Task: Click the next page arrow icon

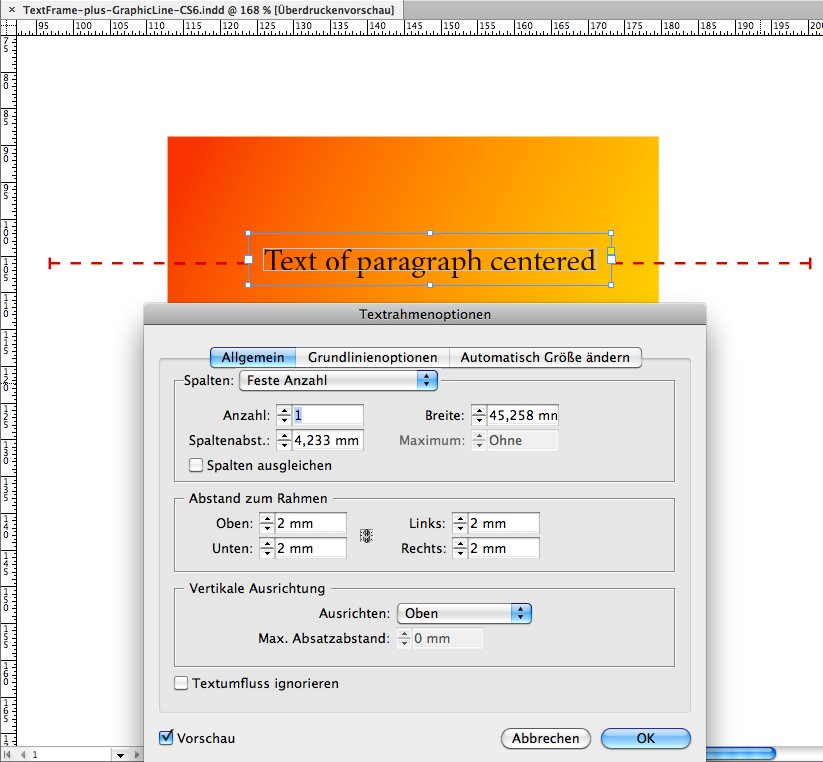Action: coord(135,755)
